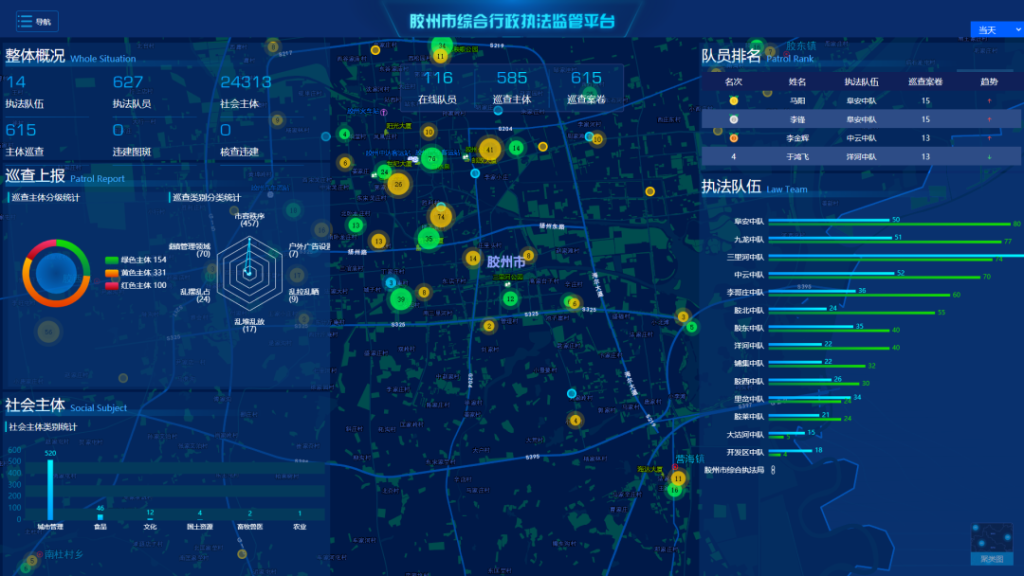The height and width of the screenshot is (576, 1024).
Task: Open the 聚类图 cluster map thumbnail
Action: click(991, 543)
